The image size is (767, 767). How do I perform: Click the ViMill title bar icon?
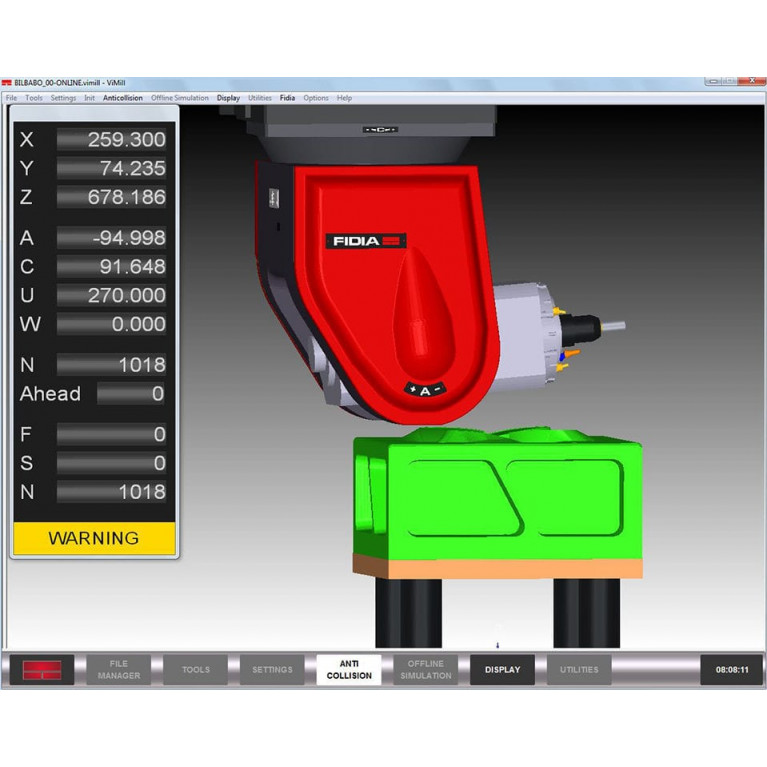click(x=6, y=83)
